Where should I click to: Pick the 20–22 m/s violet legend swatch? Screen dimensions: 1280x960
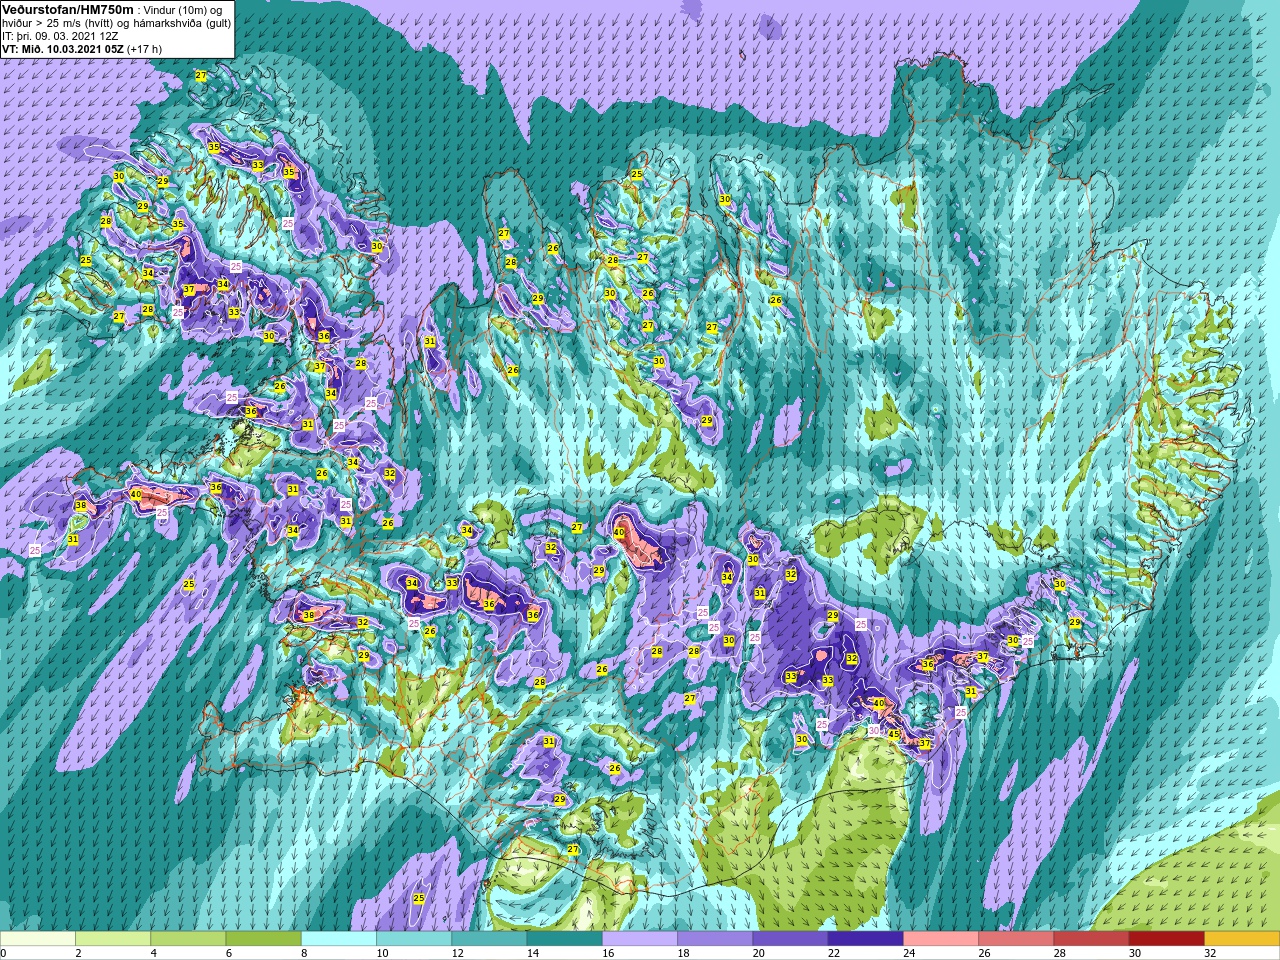tap(790, 938)
